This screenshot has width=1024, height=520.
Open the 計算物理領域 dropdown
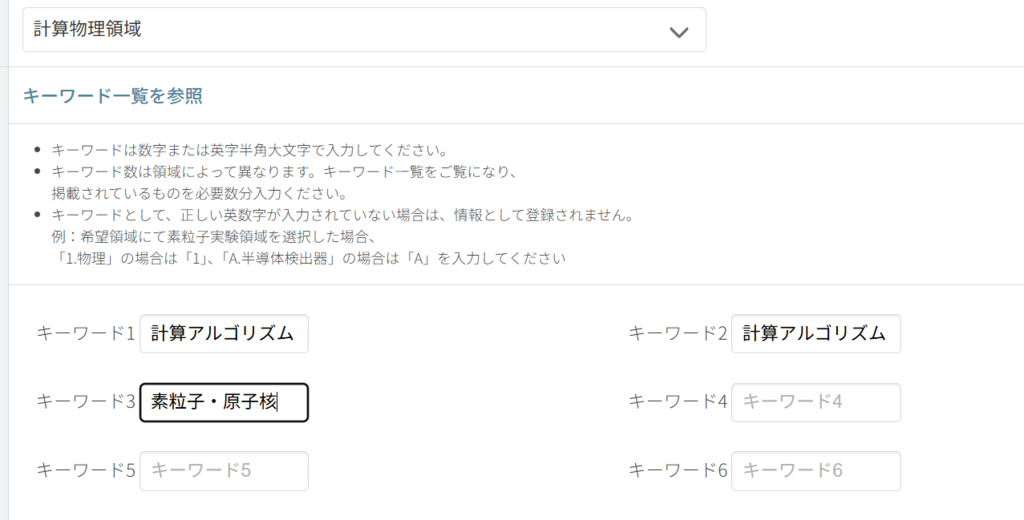(364, 30)
